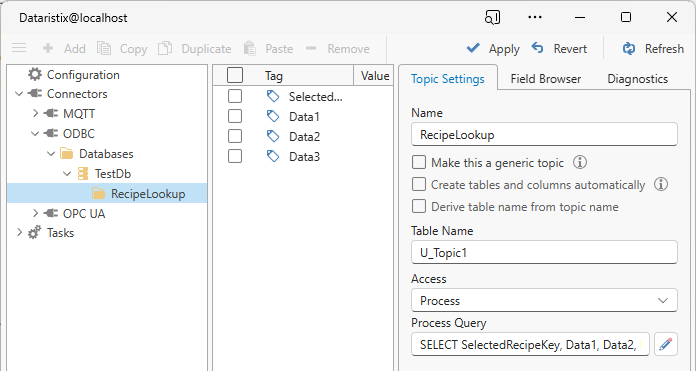Expand the MQTT tree node
696x371 pixels.
click(36, 114)
